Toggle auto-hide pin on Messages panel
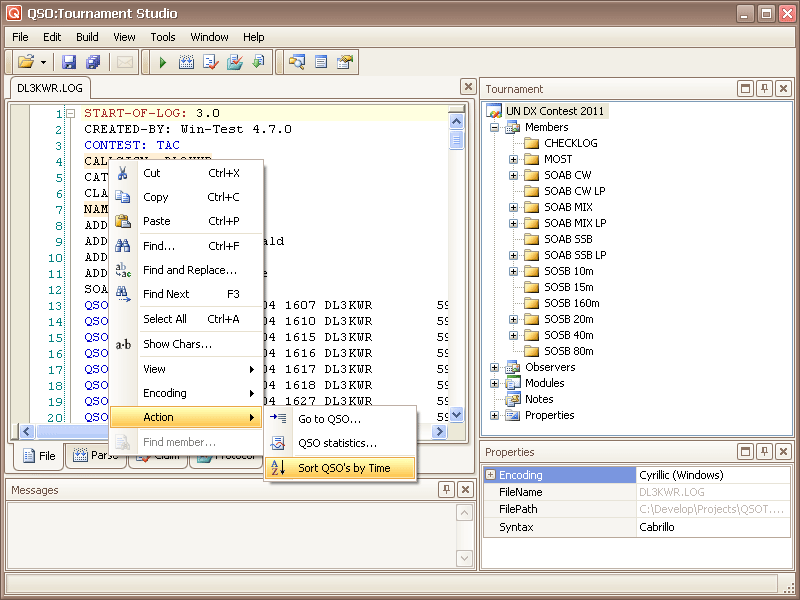The height and width of the screenshot is (600, 800). click(x=446, y=490)
